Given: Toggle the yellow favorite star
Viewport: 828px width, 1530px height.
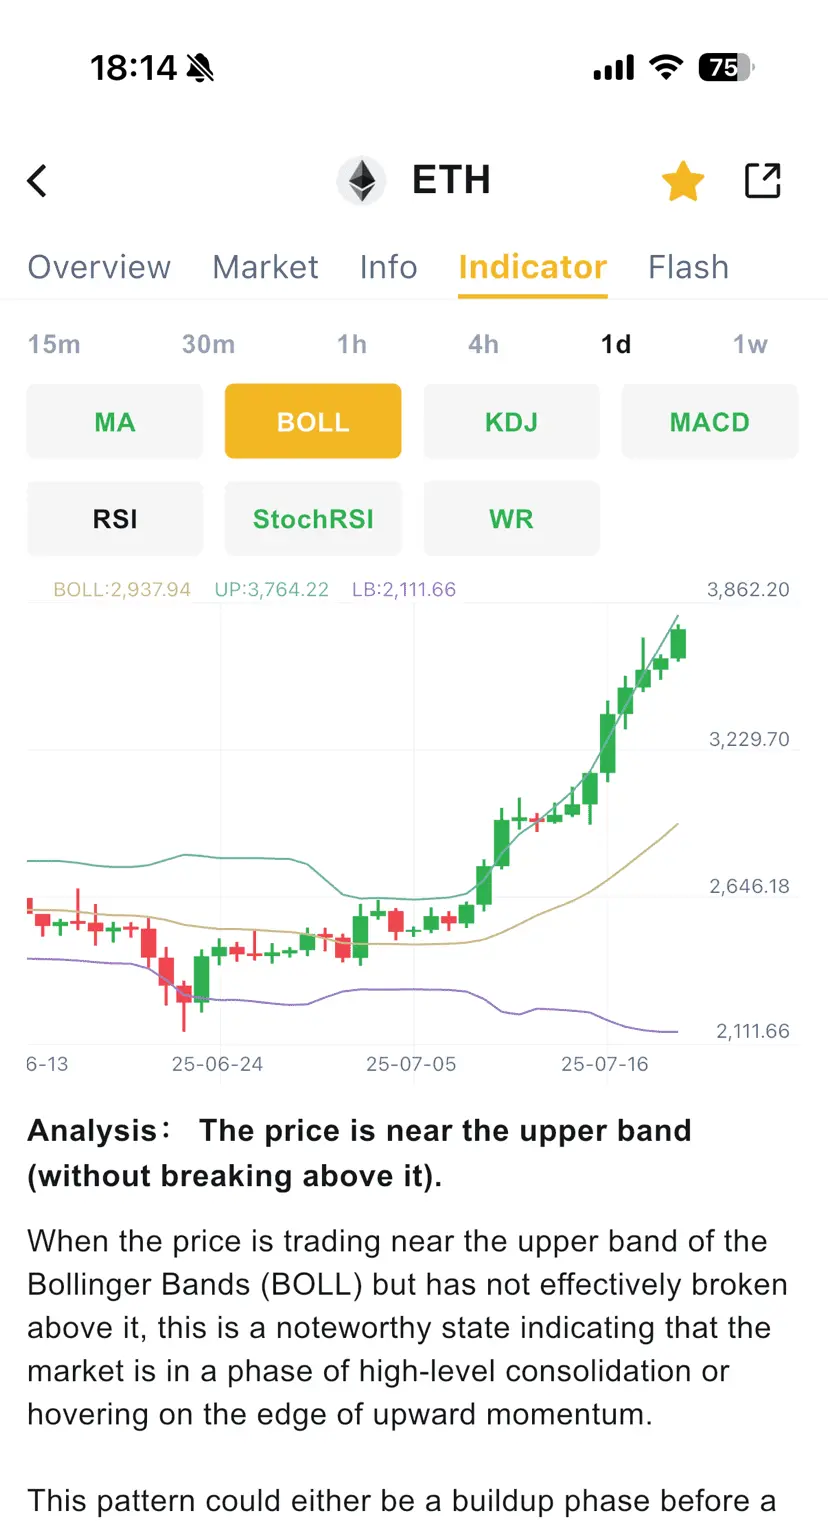Looking at the screenshot, I should (683, 181).
